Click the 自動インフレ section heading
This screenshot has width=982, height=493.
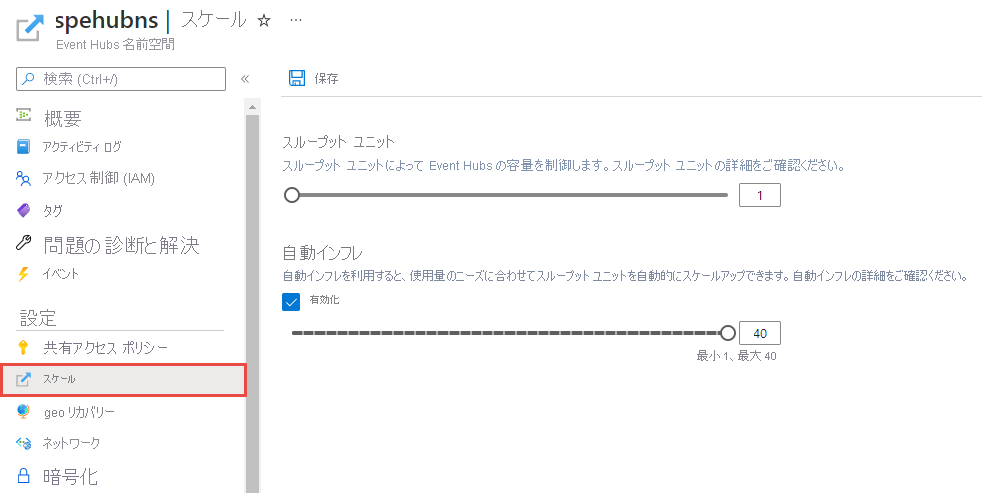(323, 253)
